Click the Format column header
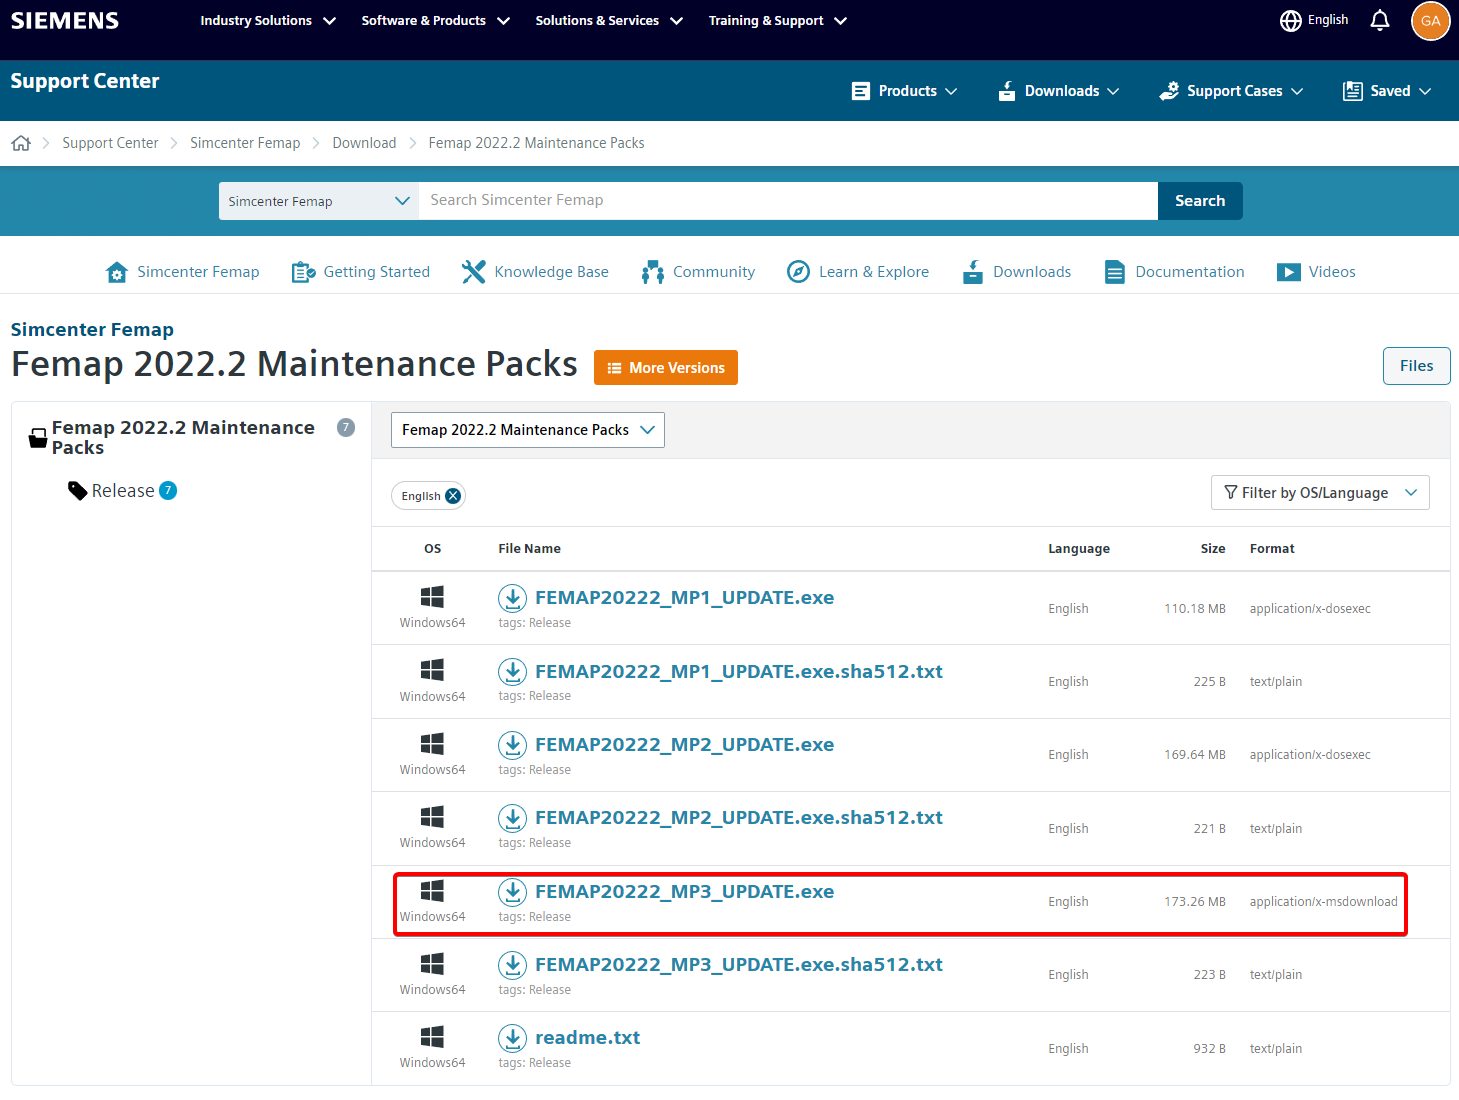 (x=1272, y=549)
